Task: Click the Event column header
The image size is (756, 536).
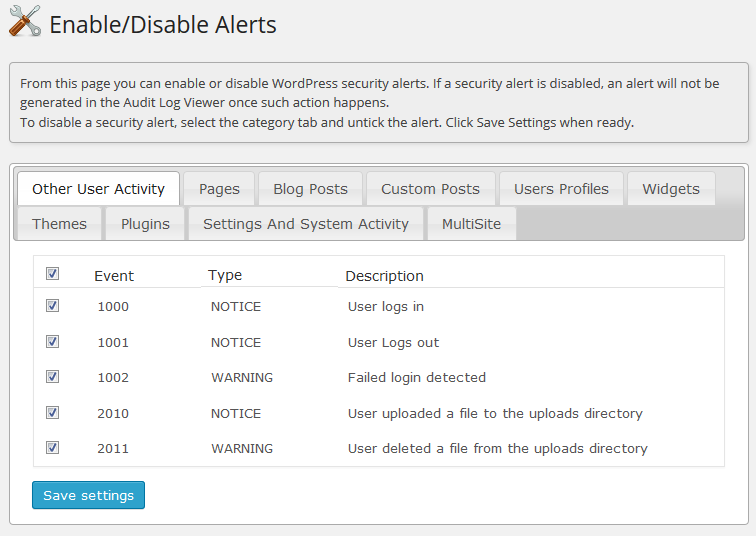Action: 114,276
